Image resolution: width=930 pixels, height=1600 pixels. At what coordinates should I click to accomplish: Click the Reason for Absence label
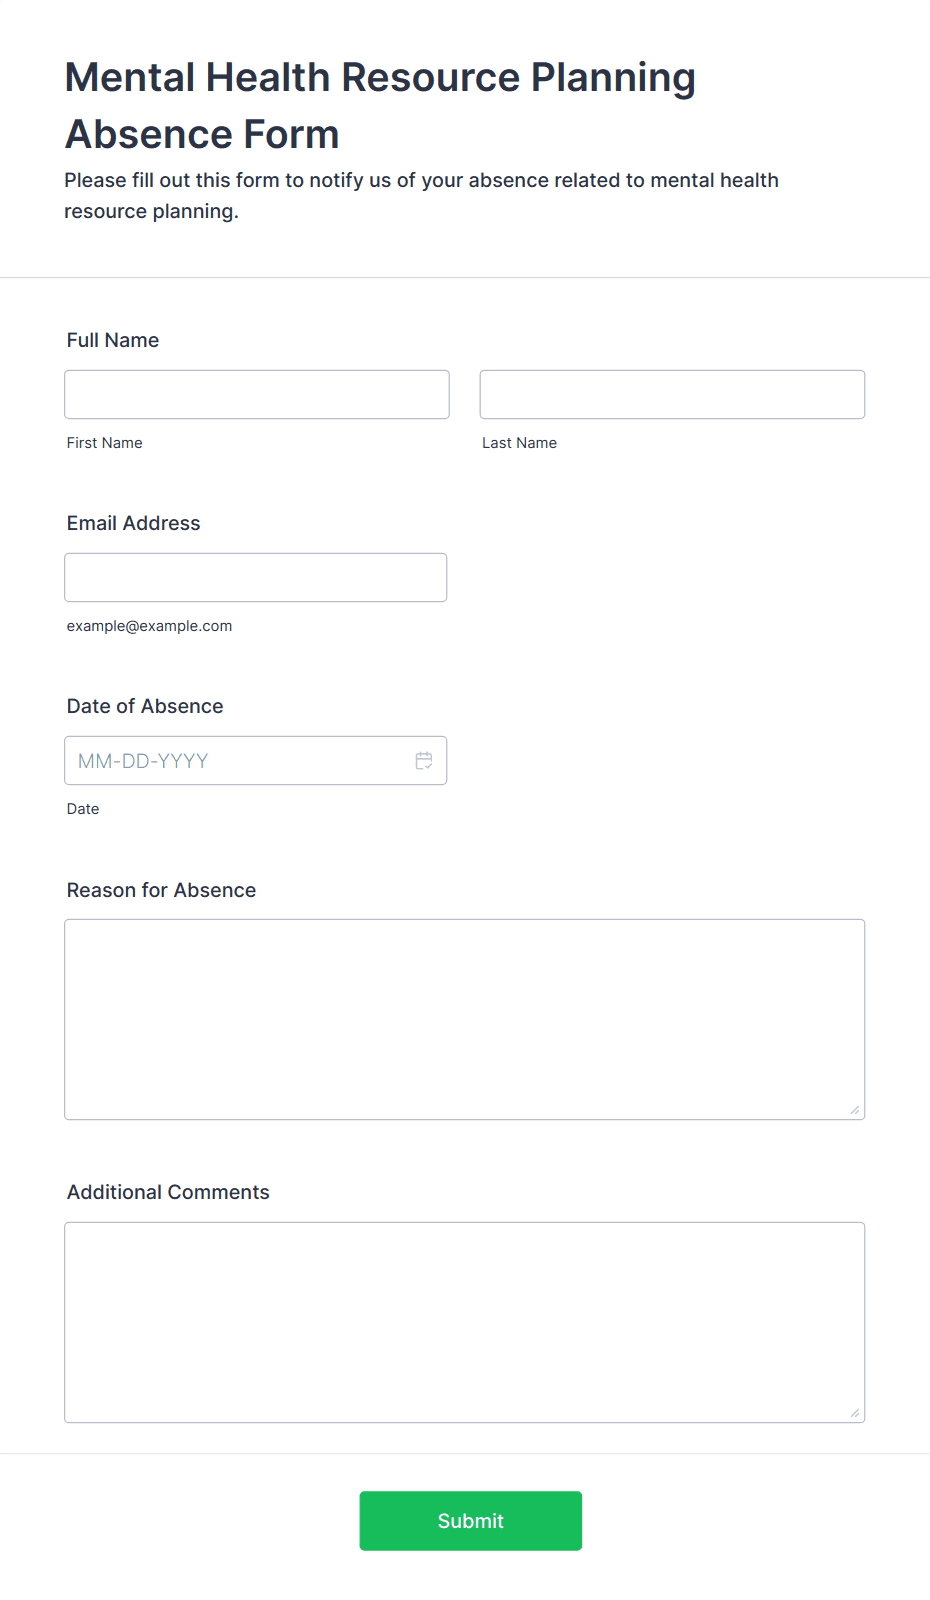(161, 890)
